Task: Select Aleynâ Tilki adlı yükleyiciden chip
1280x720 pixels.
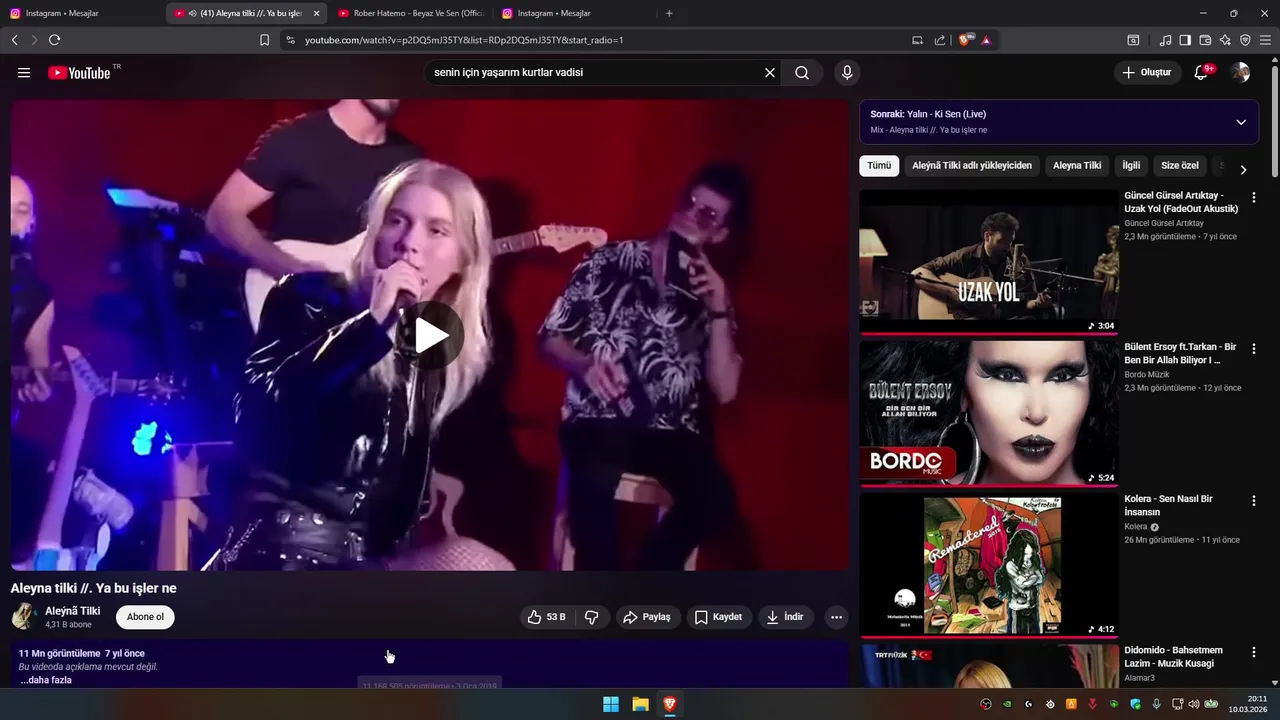Action: [972, 166]
